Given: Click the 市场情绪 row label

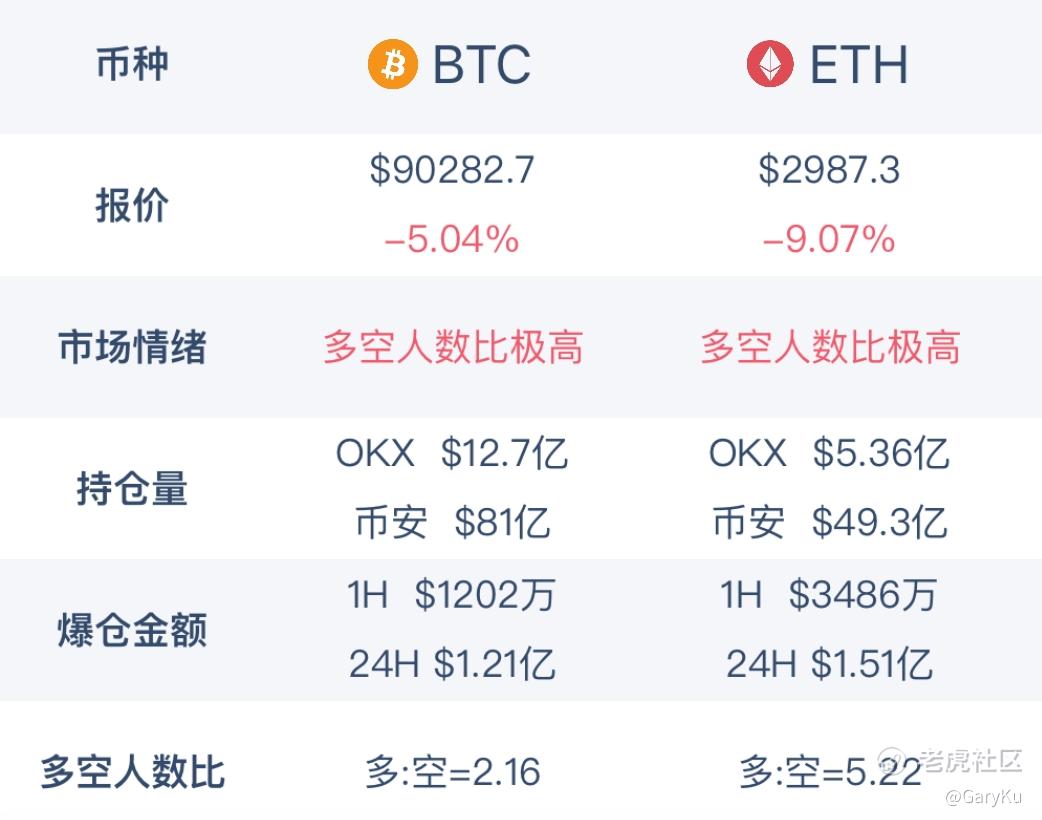Looking at the screenshot, I should tap(132, 348).
